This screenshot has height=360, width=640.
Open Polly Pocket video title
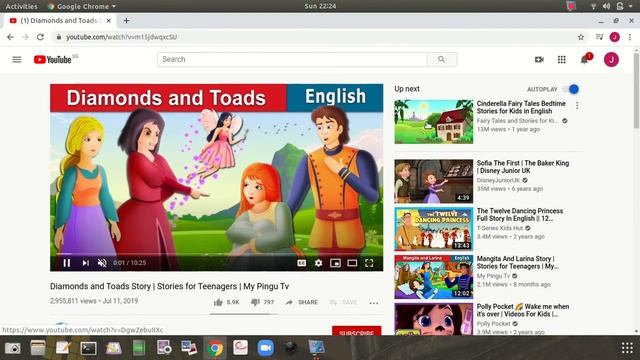pos(522,310)
